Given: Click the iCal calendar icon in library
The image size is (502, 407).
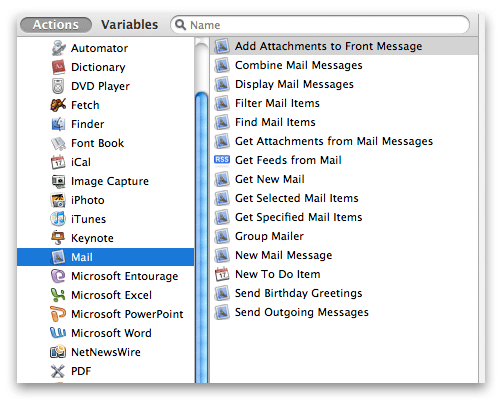Looking at the screenshot, I should tap(58, 162).
